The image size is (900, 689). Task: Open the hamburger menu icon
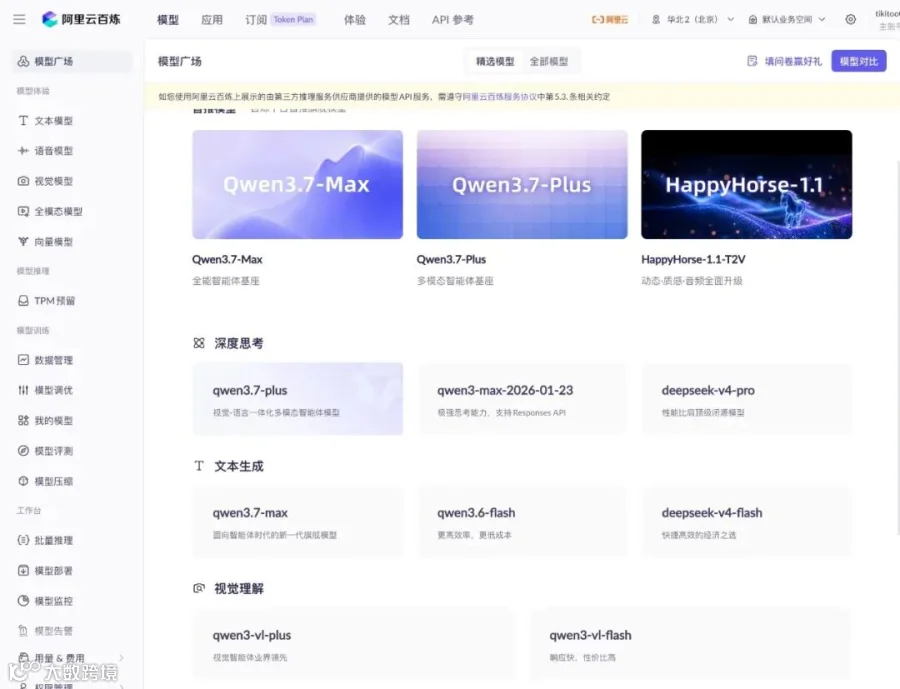click(x=19, y=20)
